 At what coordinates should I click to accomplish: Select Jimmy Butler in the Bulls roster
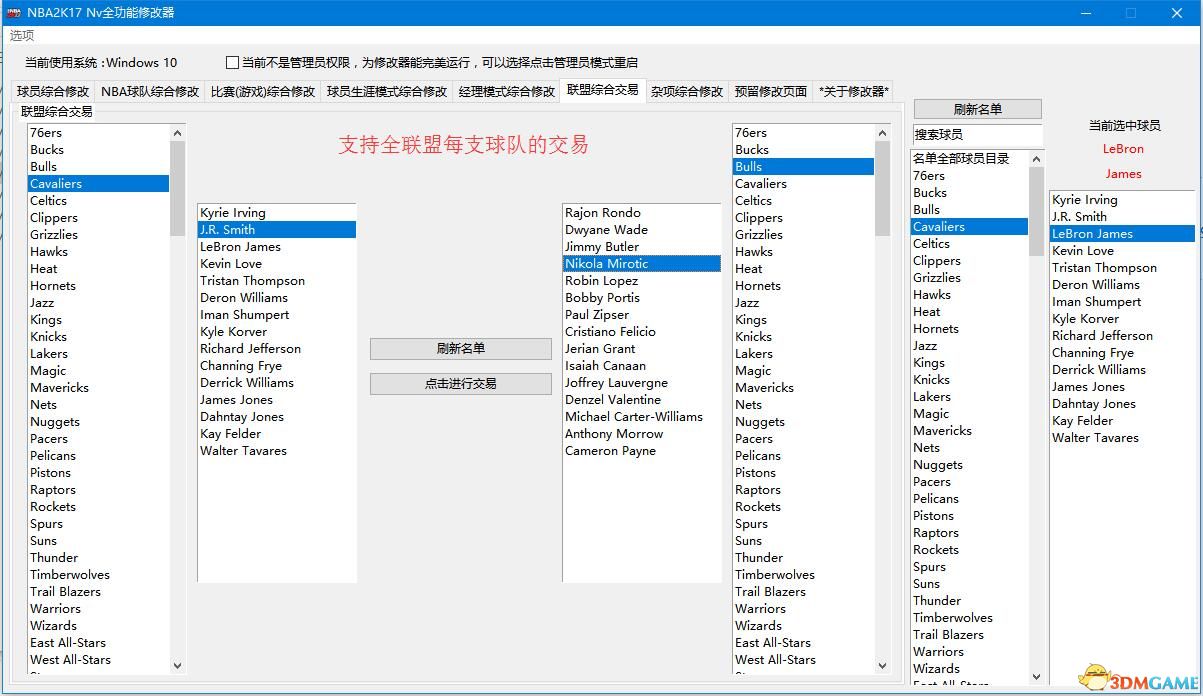642,247
